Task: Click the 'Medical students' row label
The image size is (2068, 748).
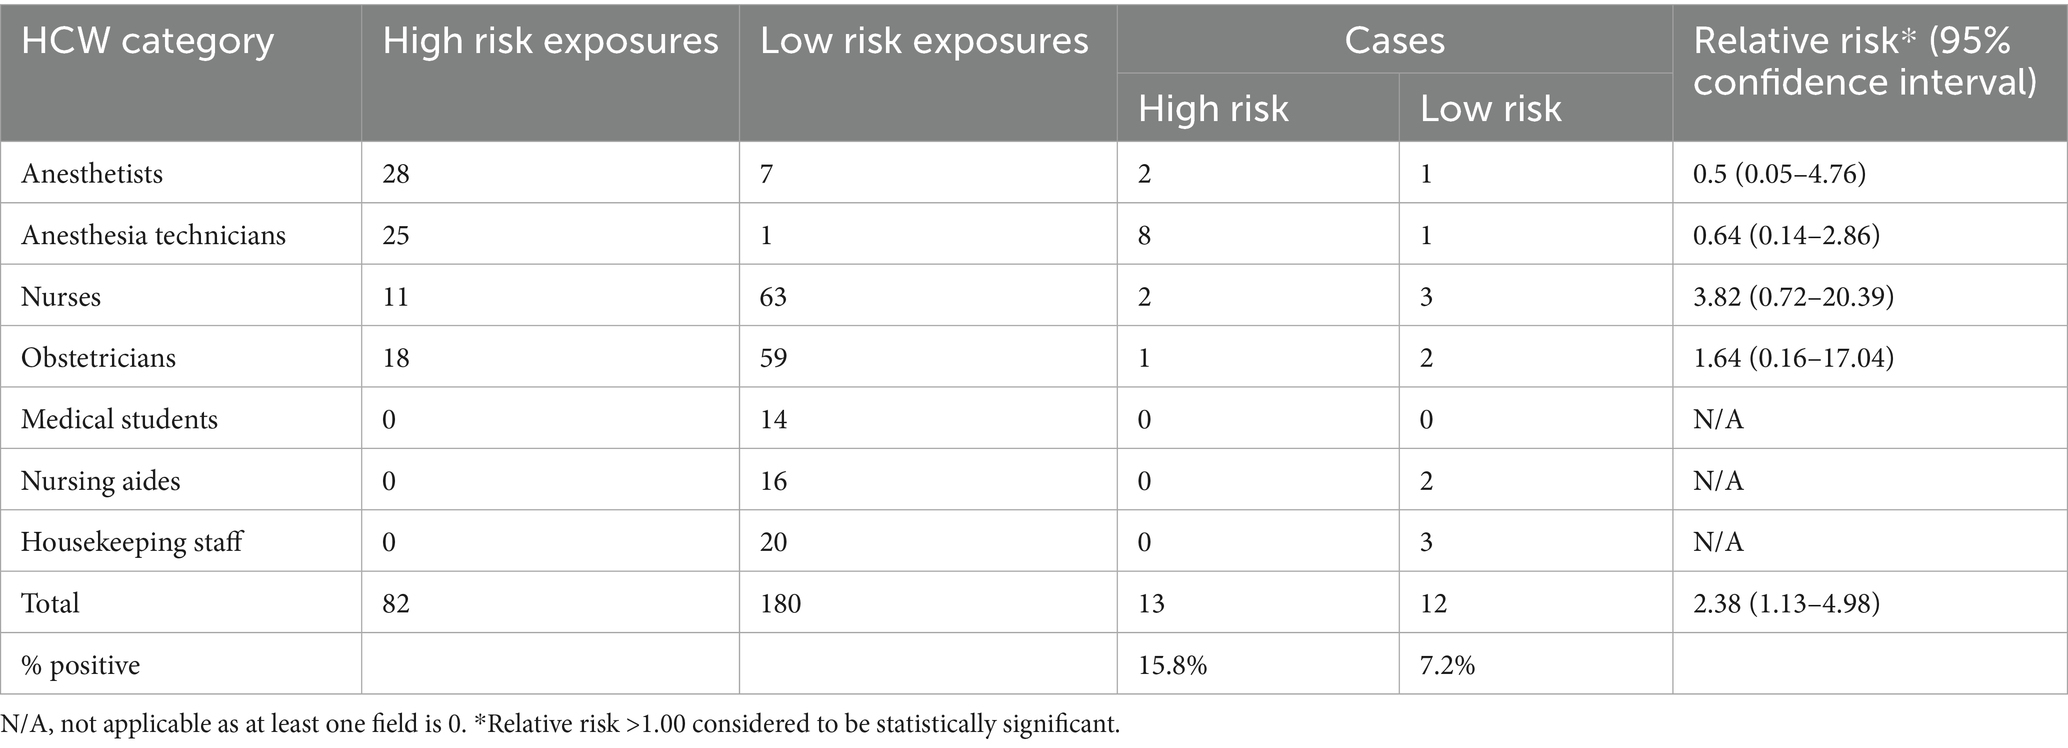Action: (119, 419)
